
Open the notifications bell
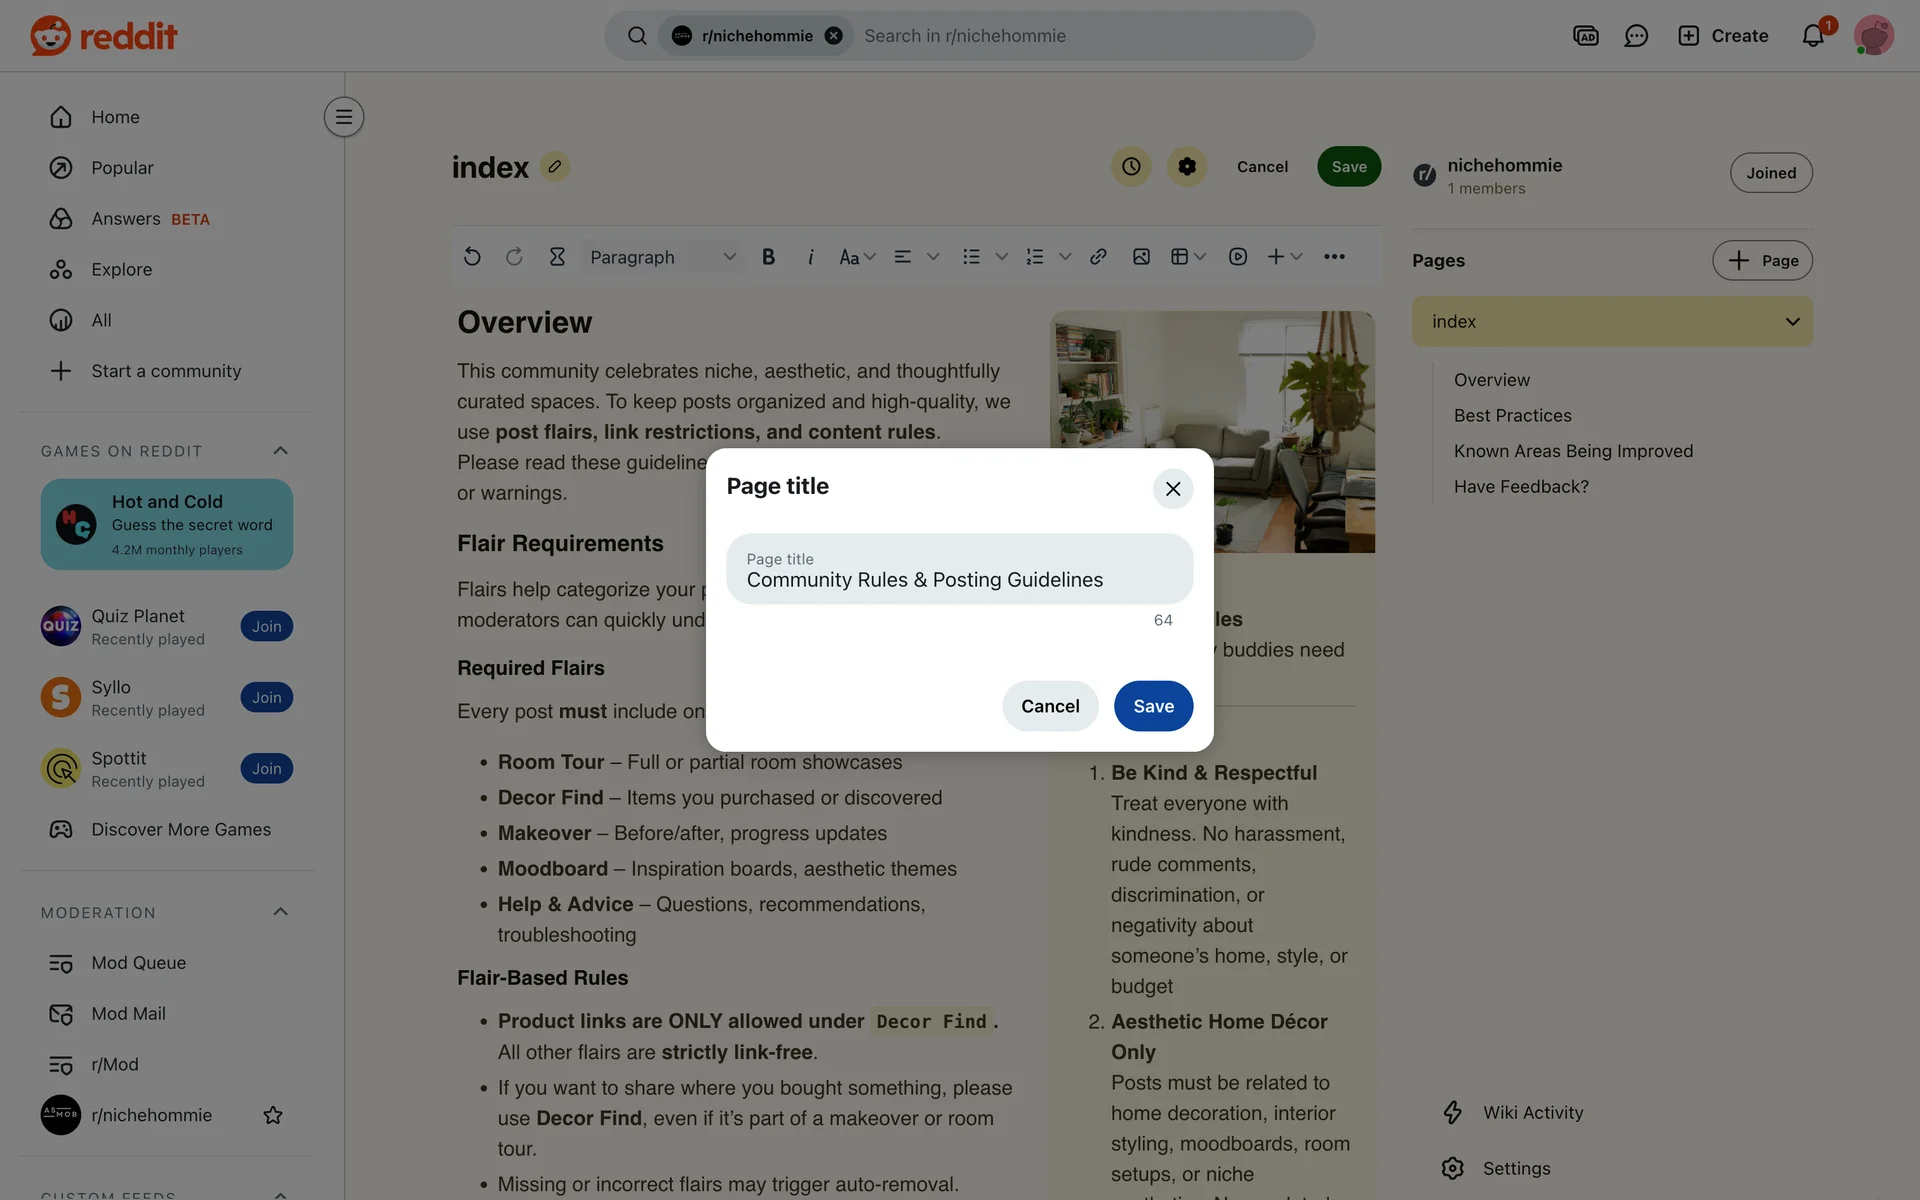1813,36
